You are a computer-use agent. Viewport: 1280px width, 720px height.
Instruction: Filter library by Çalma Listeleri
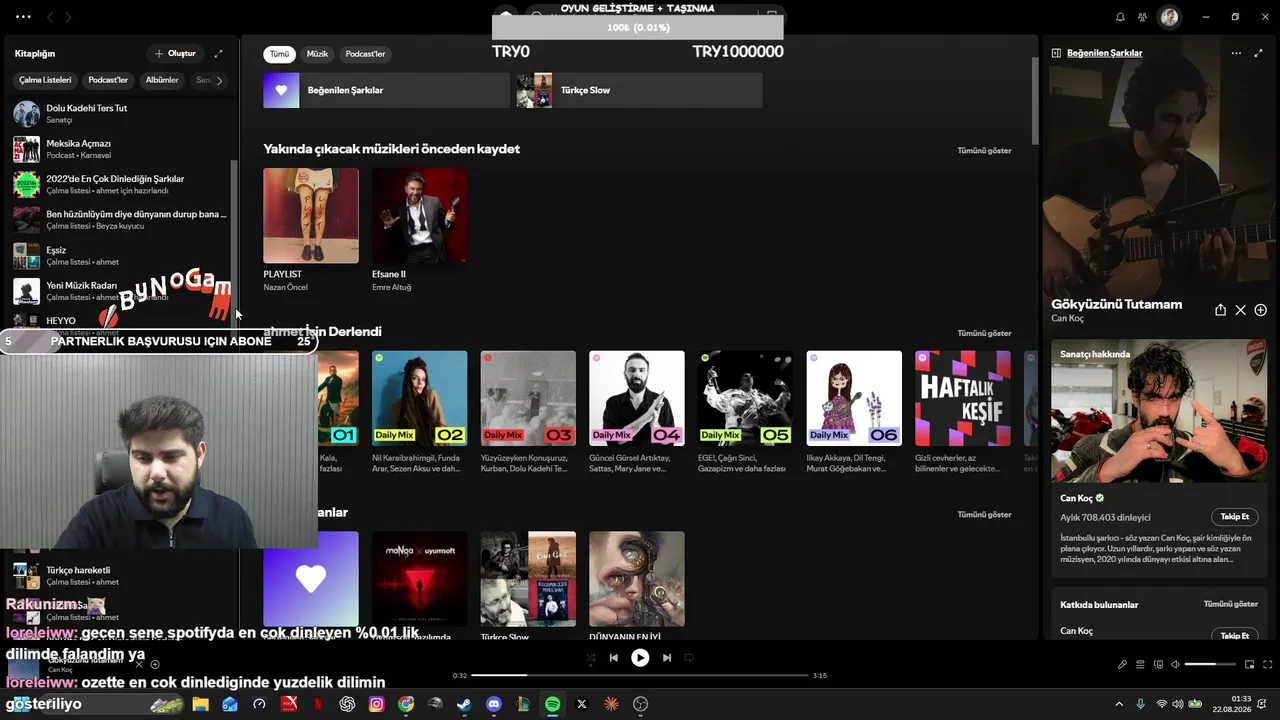45,80
